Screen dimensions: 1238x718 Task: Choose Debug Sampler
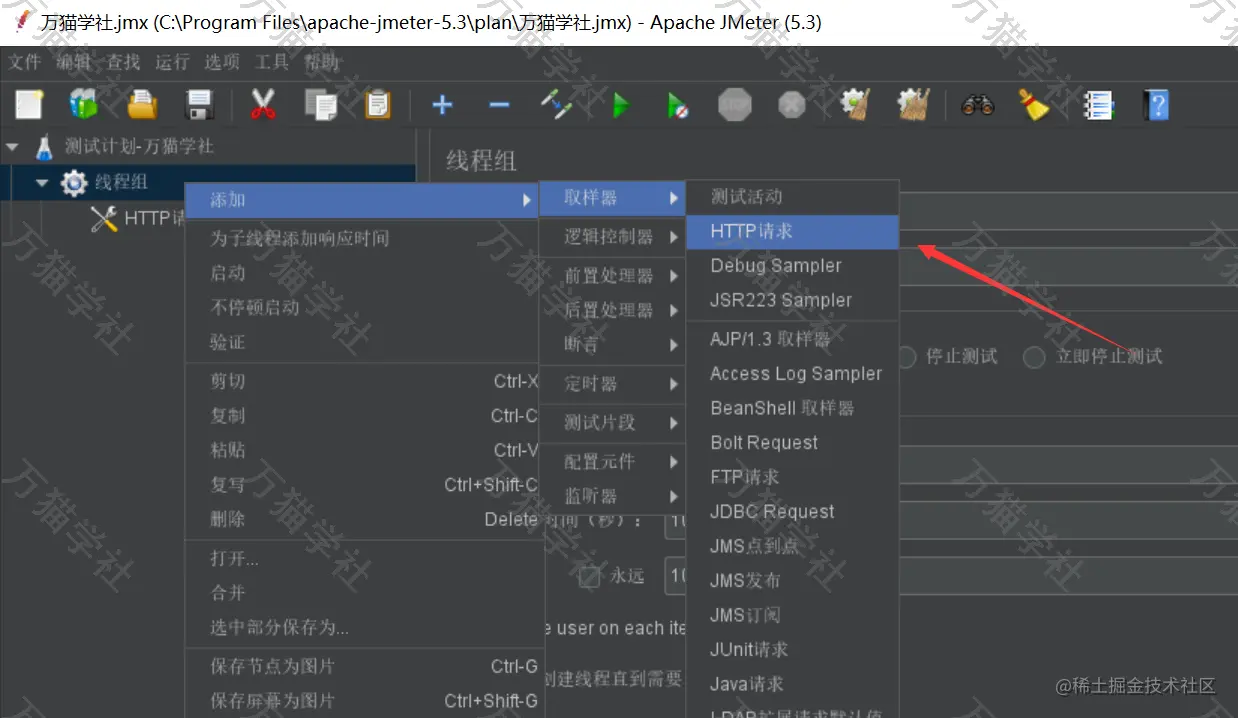tap(793, 266)
